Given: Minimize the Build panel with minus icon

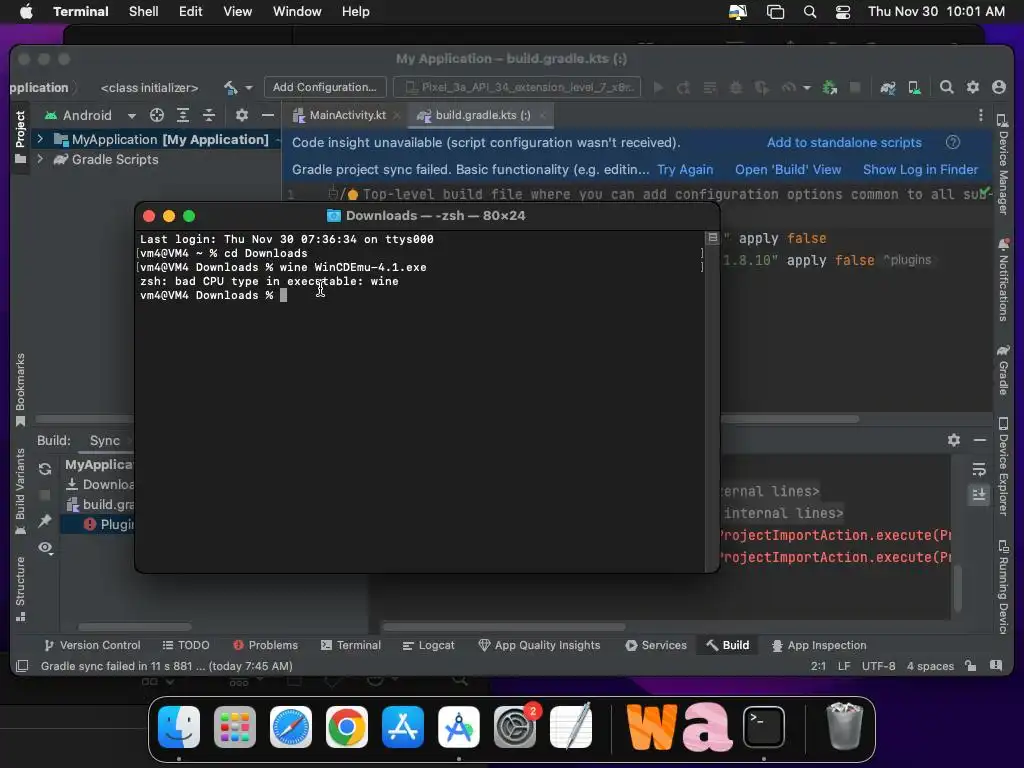Looking at the screenshot, I should point(980,440).
